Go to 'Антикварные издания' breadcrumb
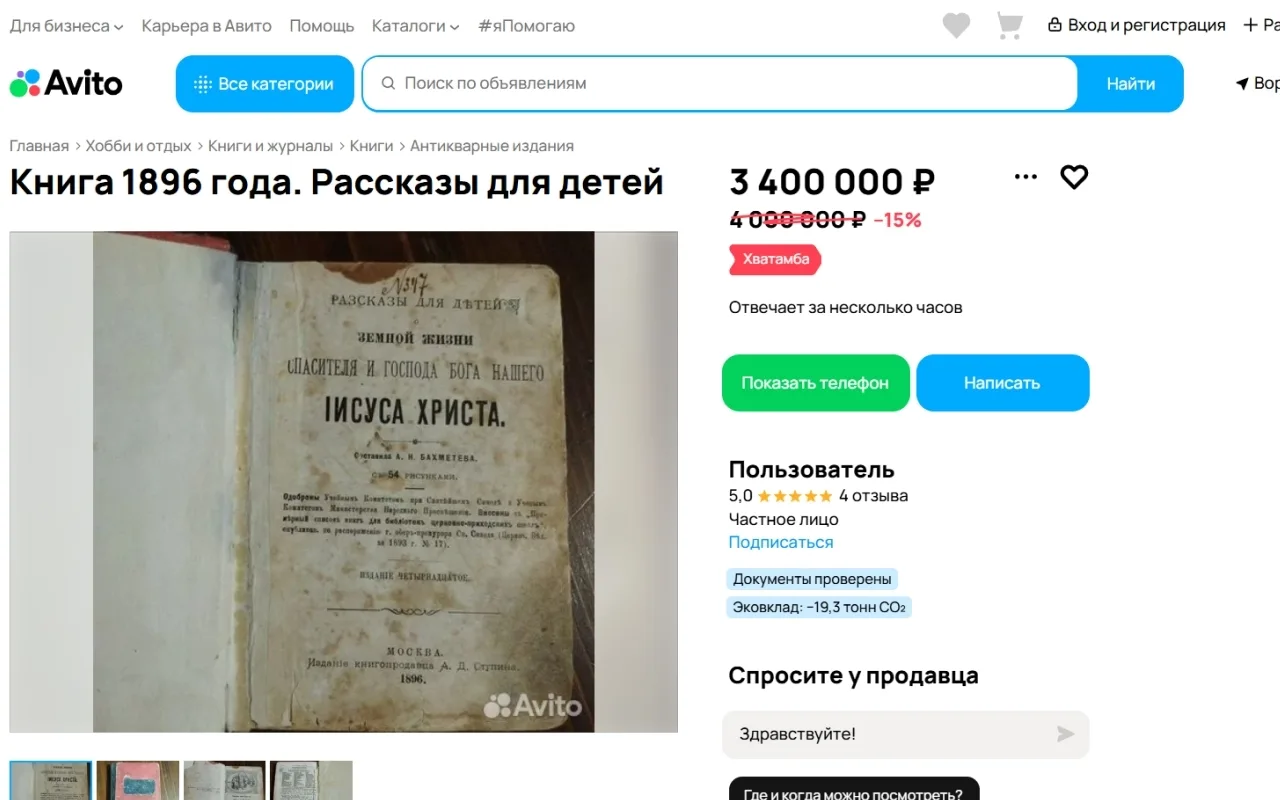The image size is (1280, 800). pyautogui.click(x=492, y=146)
